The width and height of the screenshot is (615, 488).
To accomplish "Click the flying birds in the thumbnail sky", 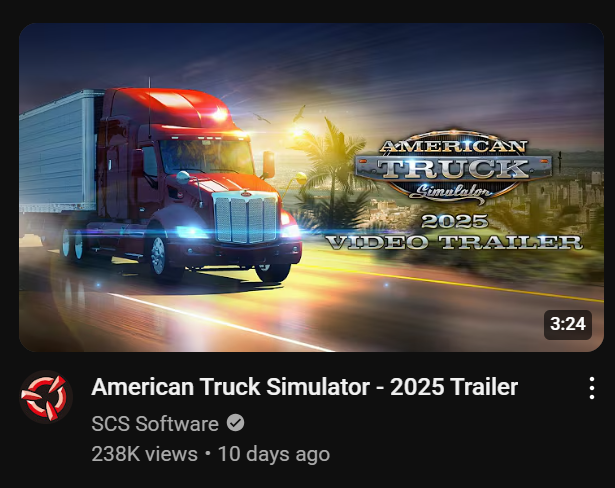I will point(280,115).
